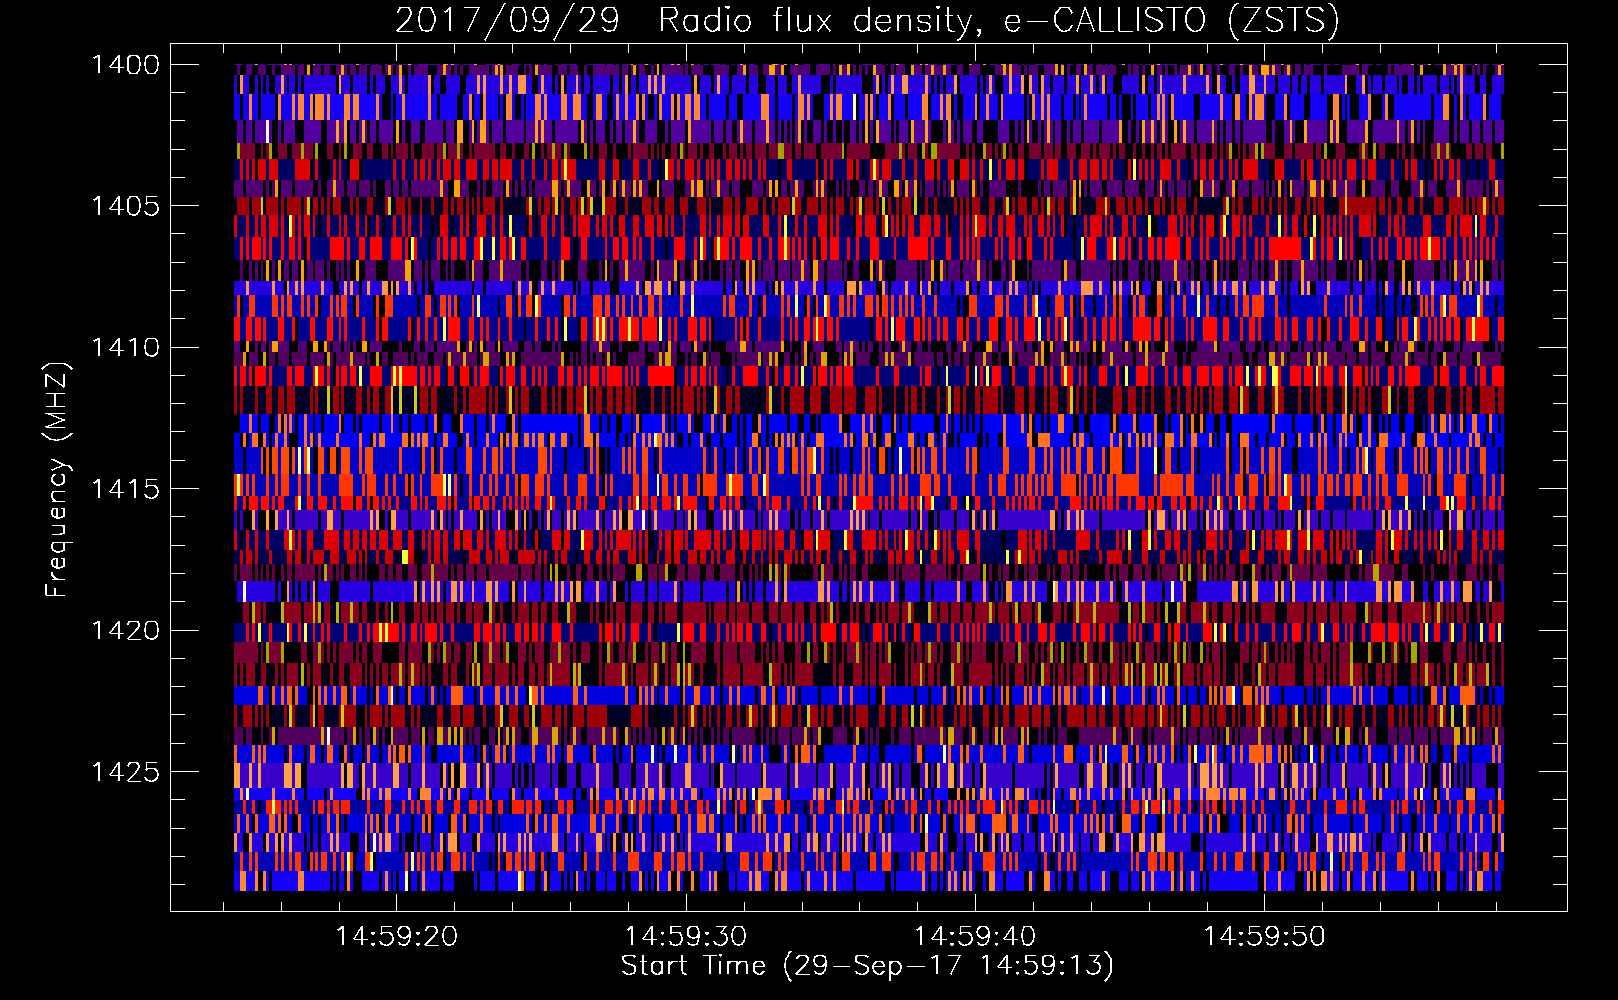
Task: Click the 'e-CALLISTO (ZSTS)' station label in title
Action: click(1172, 20)
